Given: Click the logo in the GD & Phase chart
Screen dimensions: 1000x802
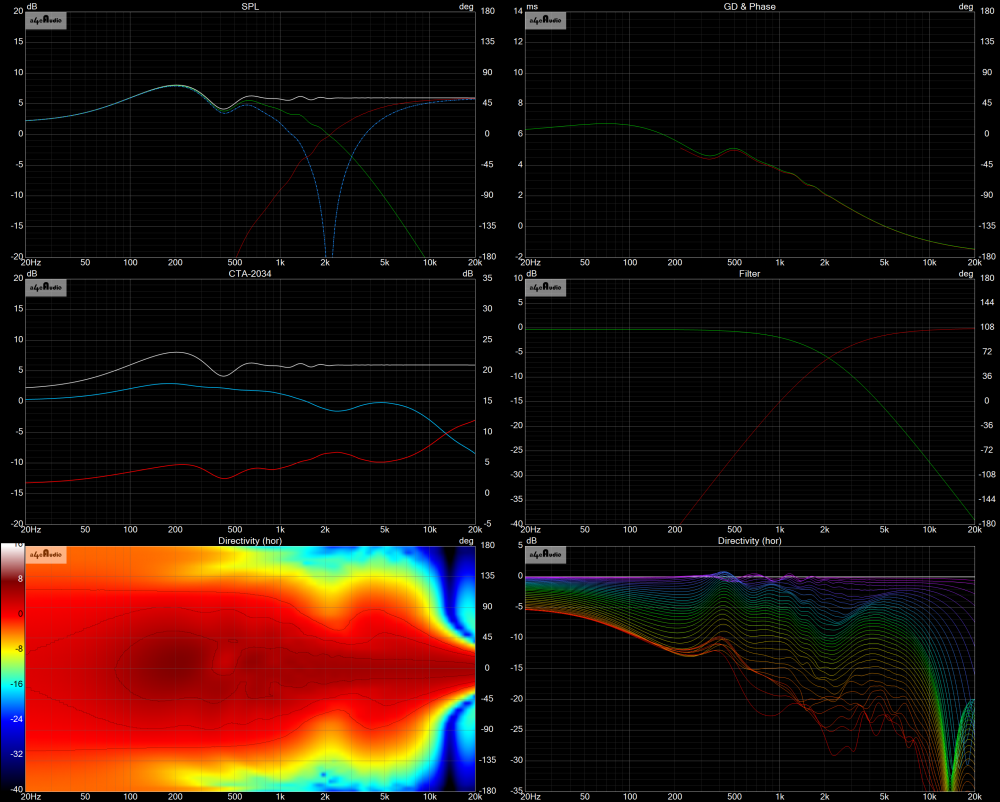Looking at the screenshot, I should pyautogui.click(x=546, y=20).
